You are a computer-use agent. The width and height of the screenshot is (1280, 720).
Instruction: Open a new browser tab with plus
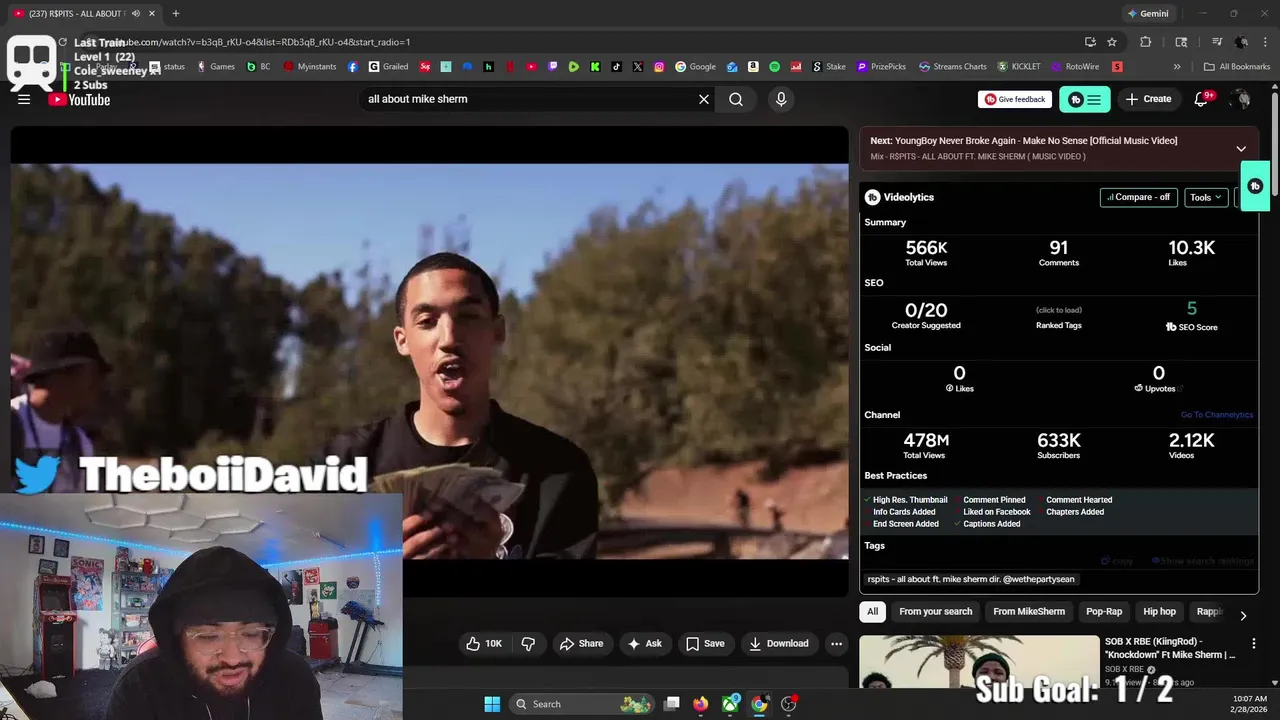(x=176, y=14)
